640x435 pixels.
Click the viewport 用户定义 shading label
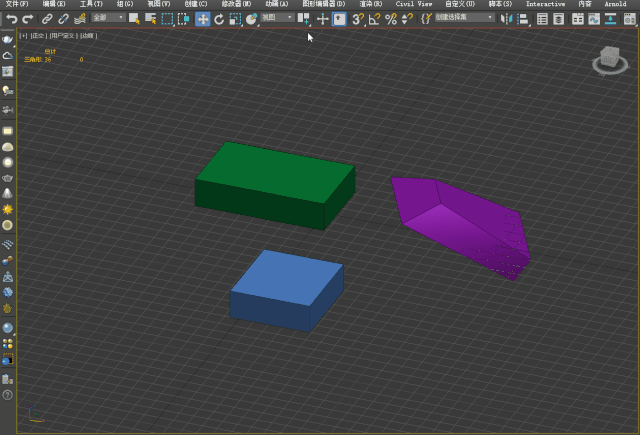point(63,36)
